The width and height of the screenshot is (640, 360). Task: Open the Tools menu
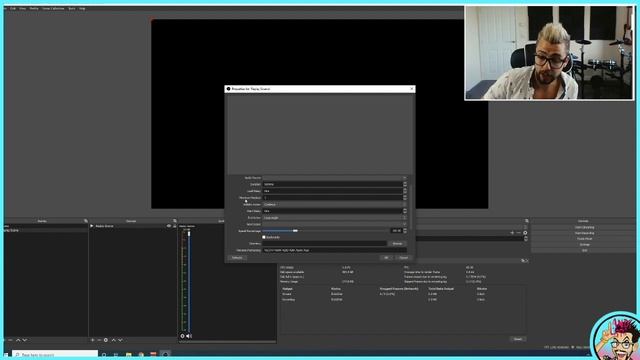click(72, 8)
